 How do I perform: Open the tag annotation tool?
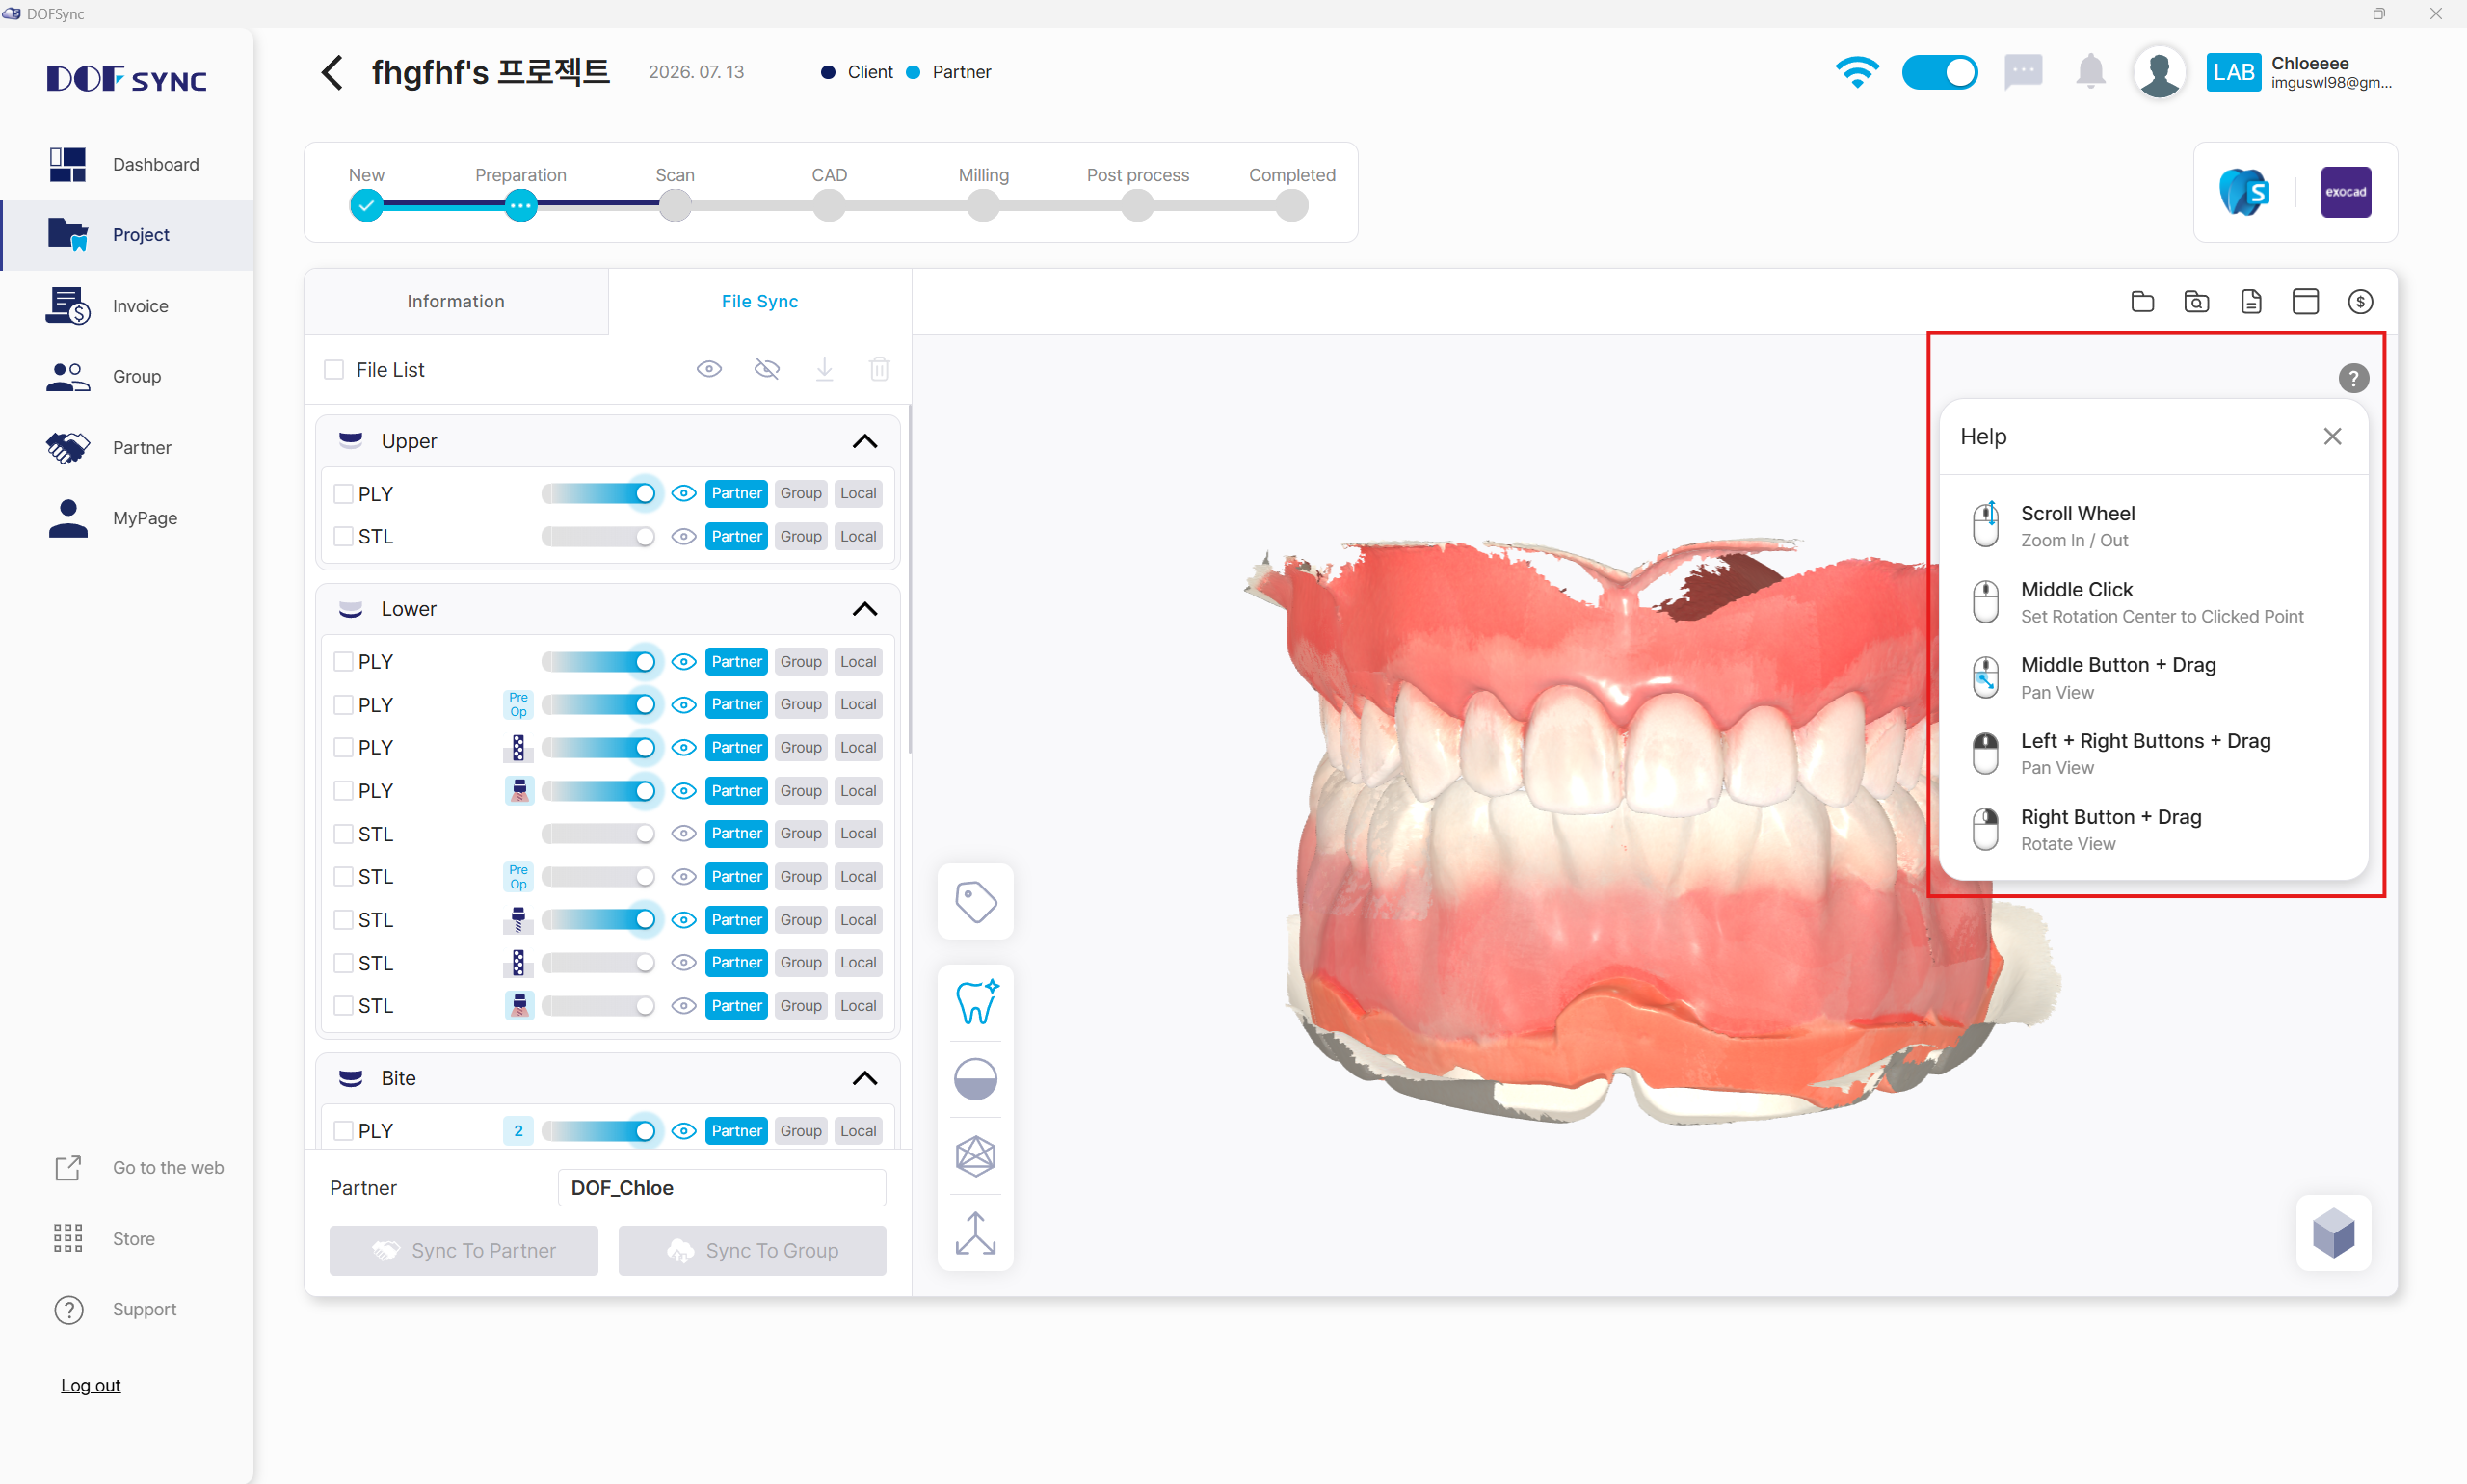pyautogui.click(x=975, y=902)
